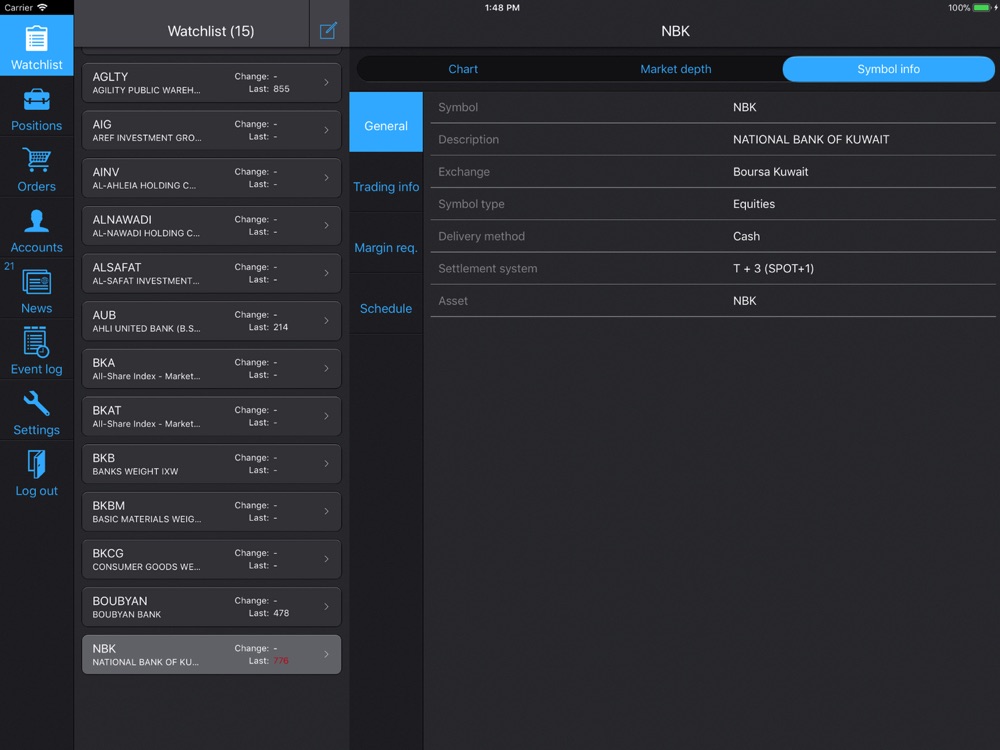This screenshot has width=1000, height=750.
Task: Select the Symbol info tab
Action: 888,69
